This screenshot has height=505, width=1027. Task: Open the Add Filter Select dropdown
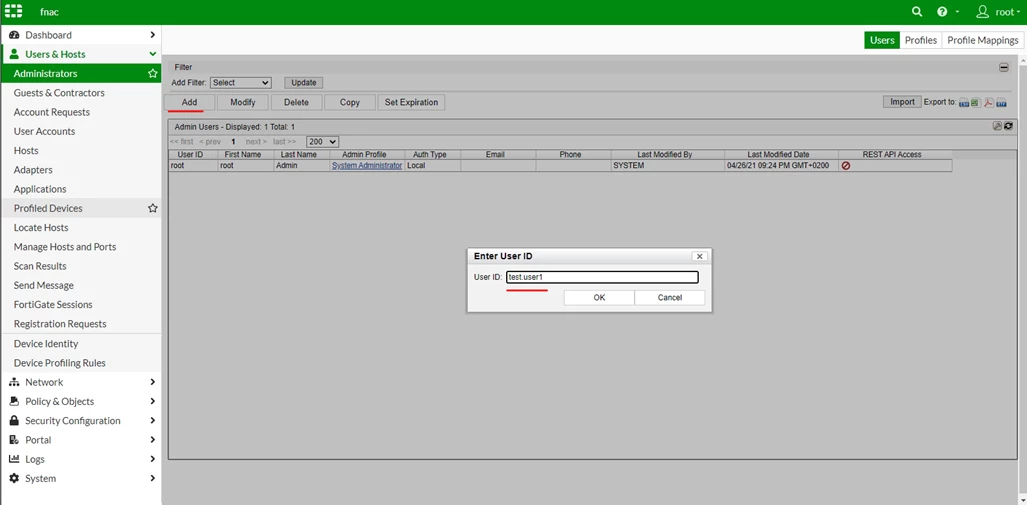pos(241,83)
